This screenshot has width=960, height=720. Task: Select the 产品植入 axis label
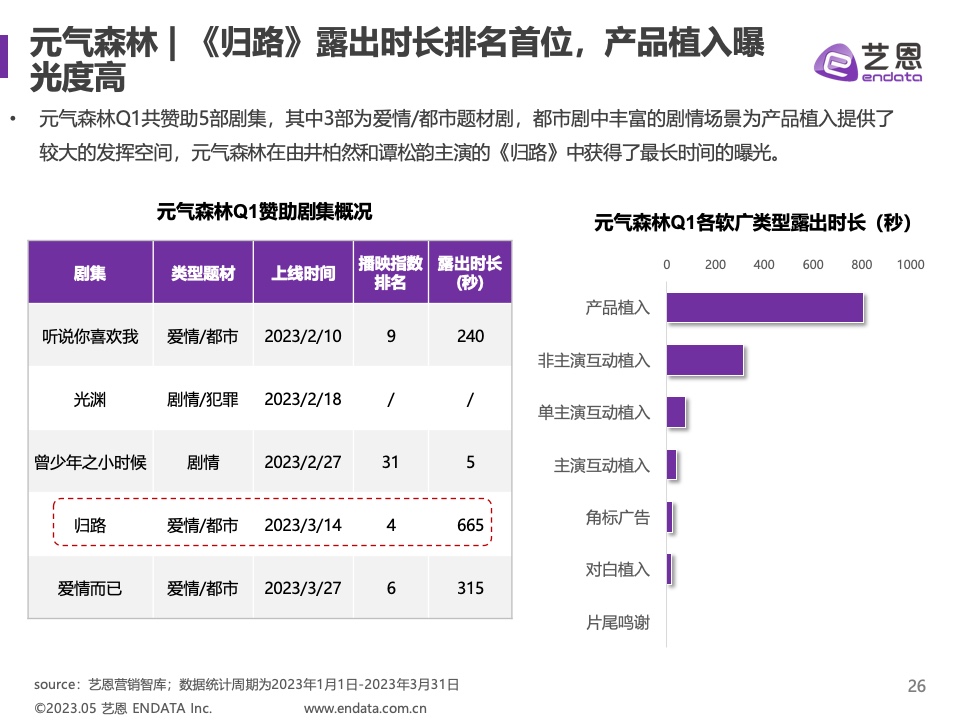tap(617, 307)
